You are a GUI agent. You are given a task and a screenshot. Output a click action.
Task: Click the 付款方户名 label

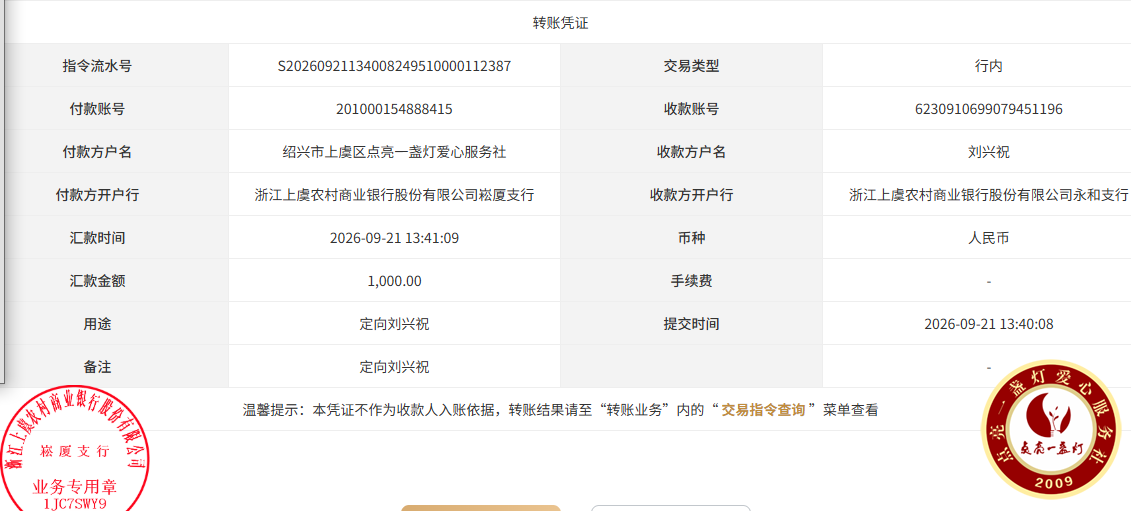[97, 152]
